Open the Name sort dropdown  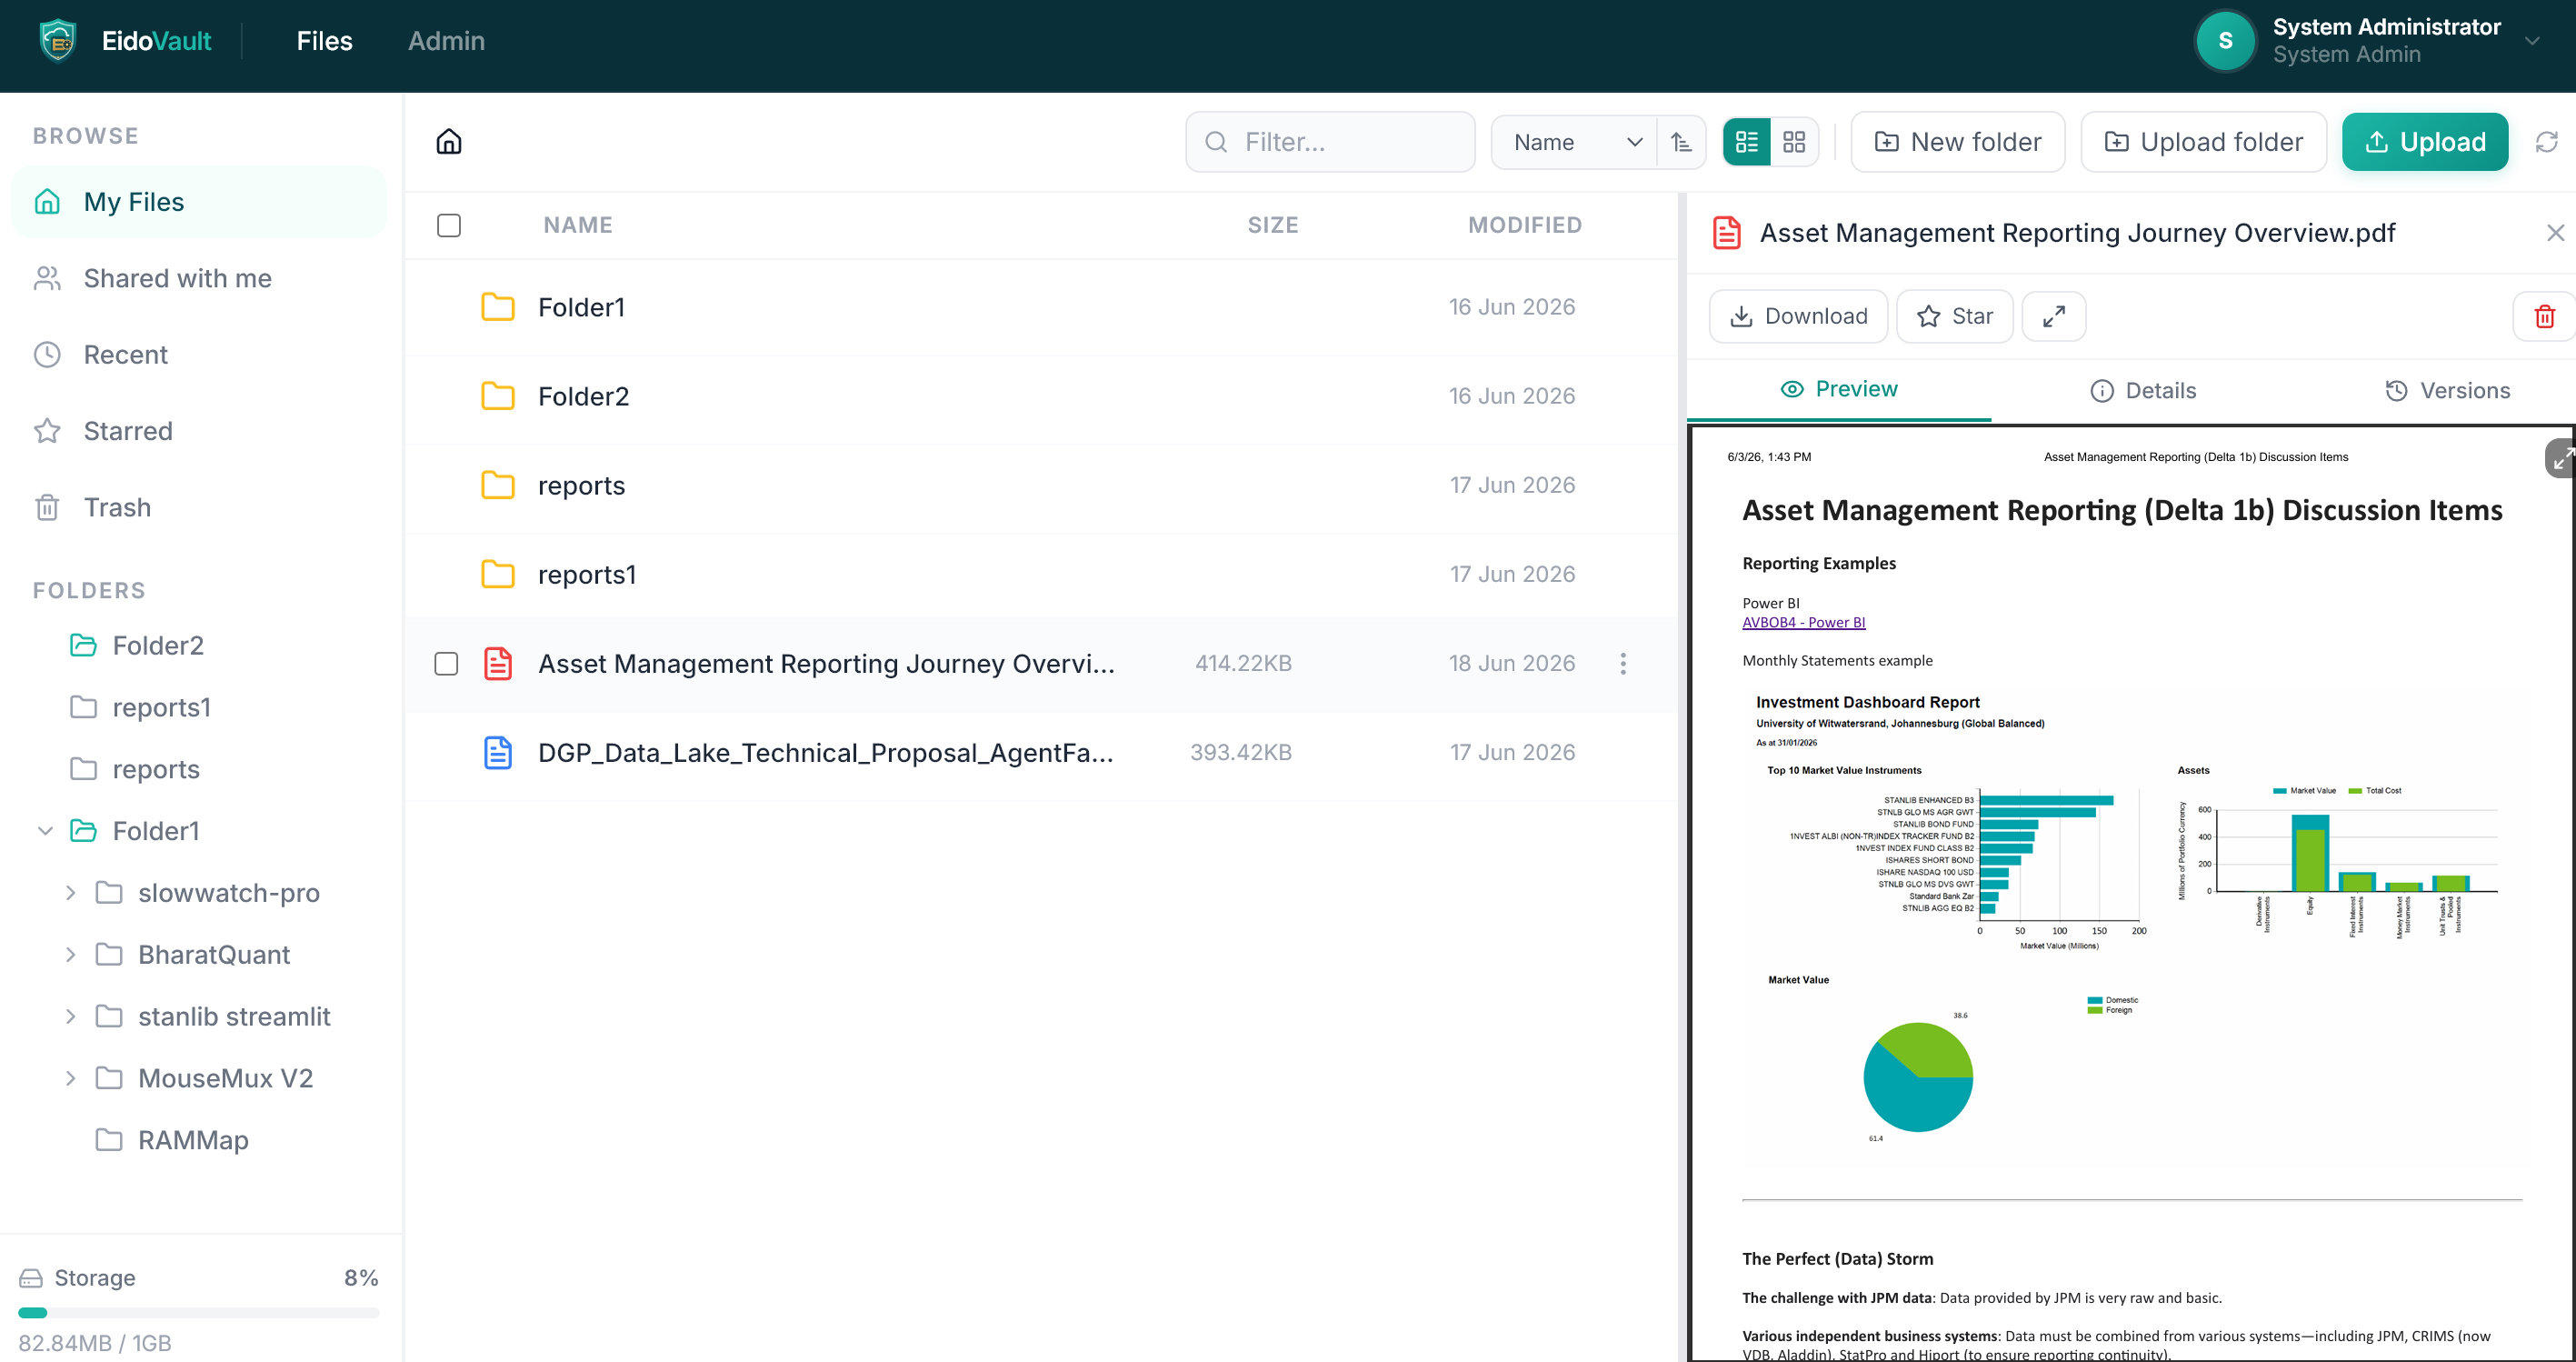click(1574, 142)
